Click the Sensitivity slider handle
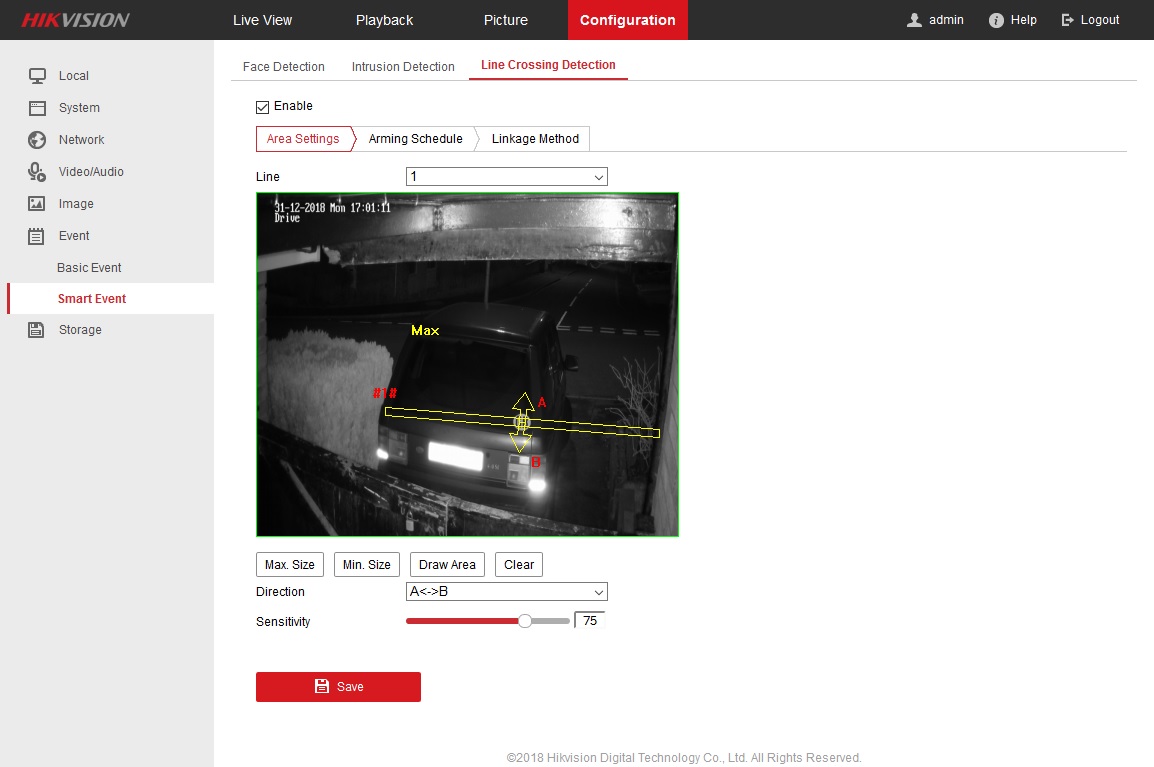 [x=524, y=621]
